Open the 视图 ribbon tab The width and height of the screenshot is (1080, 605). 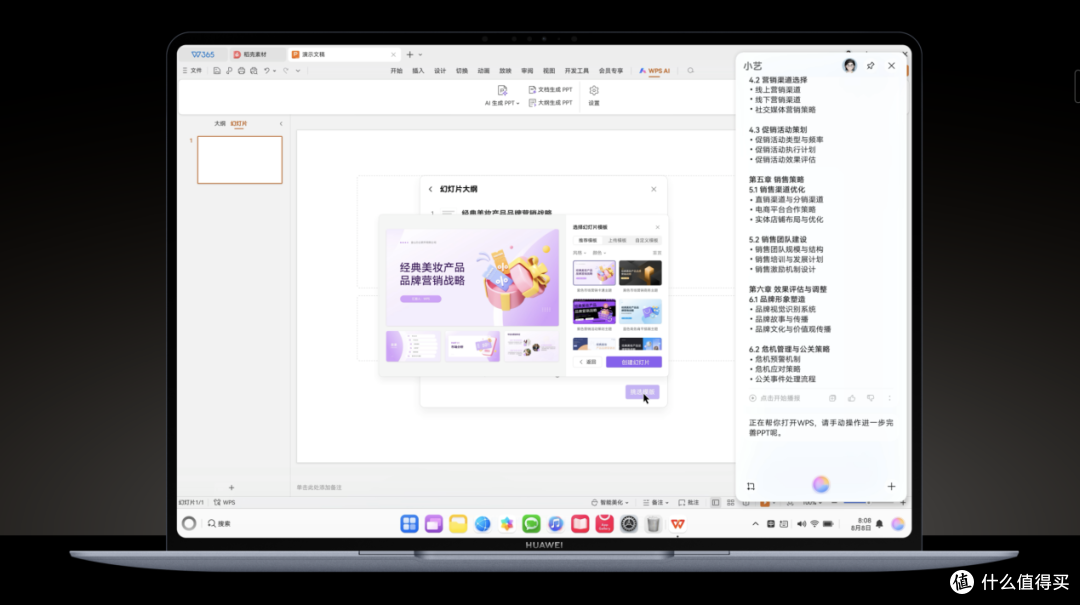coord(549,71)
